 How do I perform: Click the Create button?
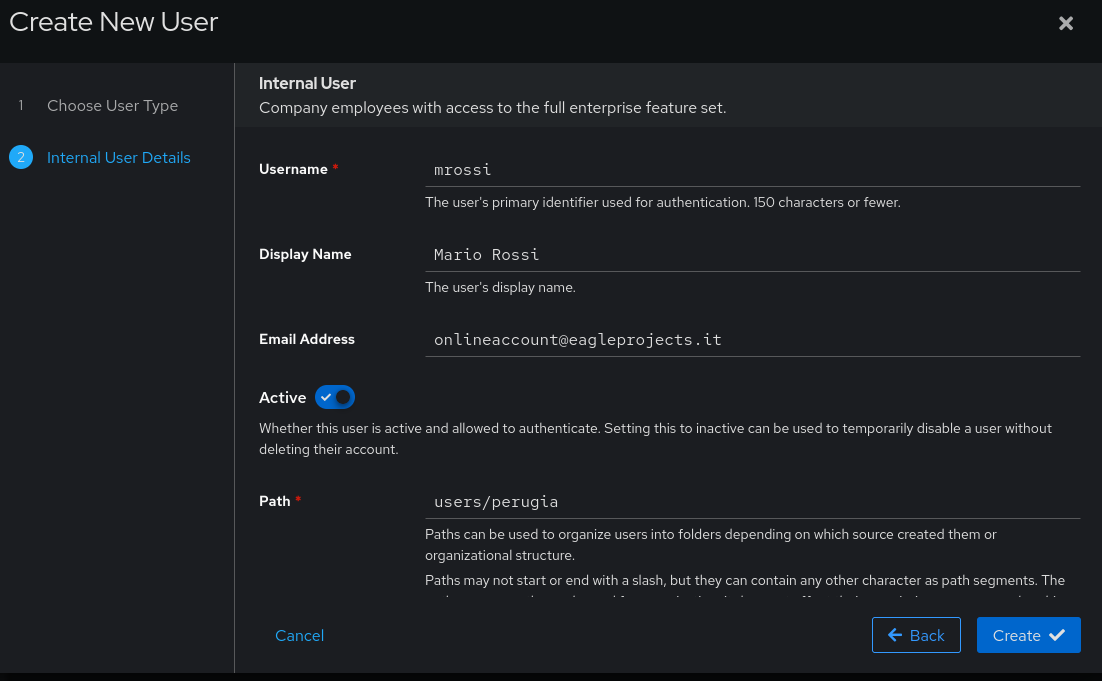pos(1028,635)
